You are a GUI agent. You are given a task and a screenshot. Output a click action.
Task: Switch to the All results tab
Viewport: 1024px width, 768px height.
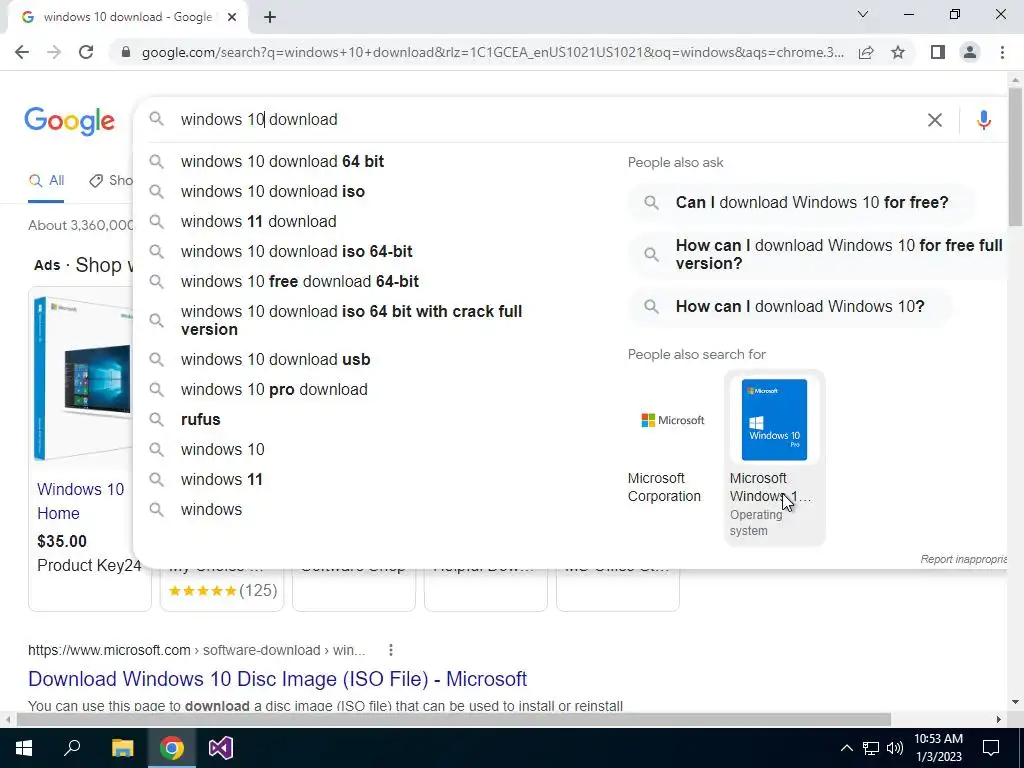pos(46,181)
